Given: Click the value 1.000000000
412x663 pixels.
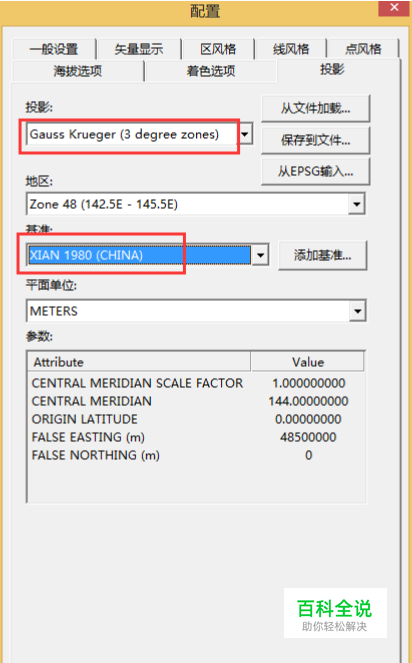Looking at the screenshot, I should (309, 383).
